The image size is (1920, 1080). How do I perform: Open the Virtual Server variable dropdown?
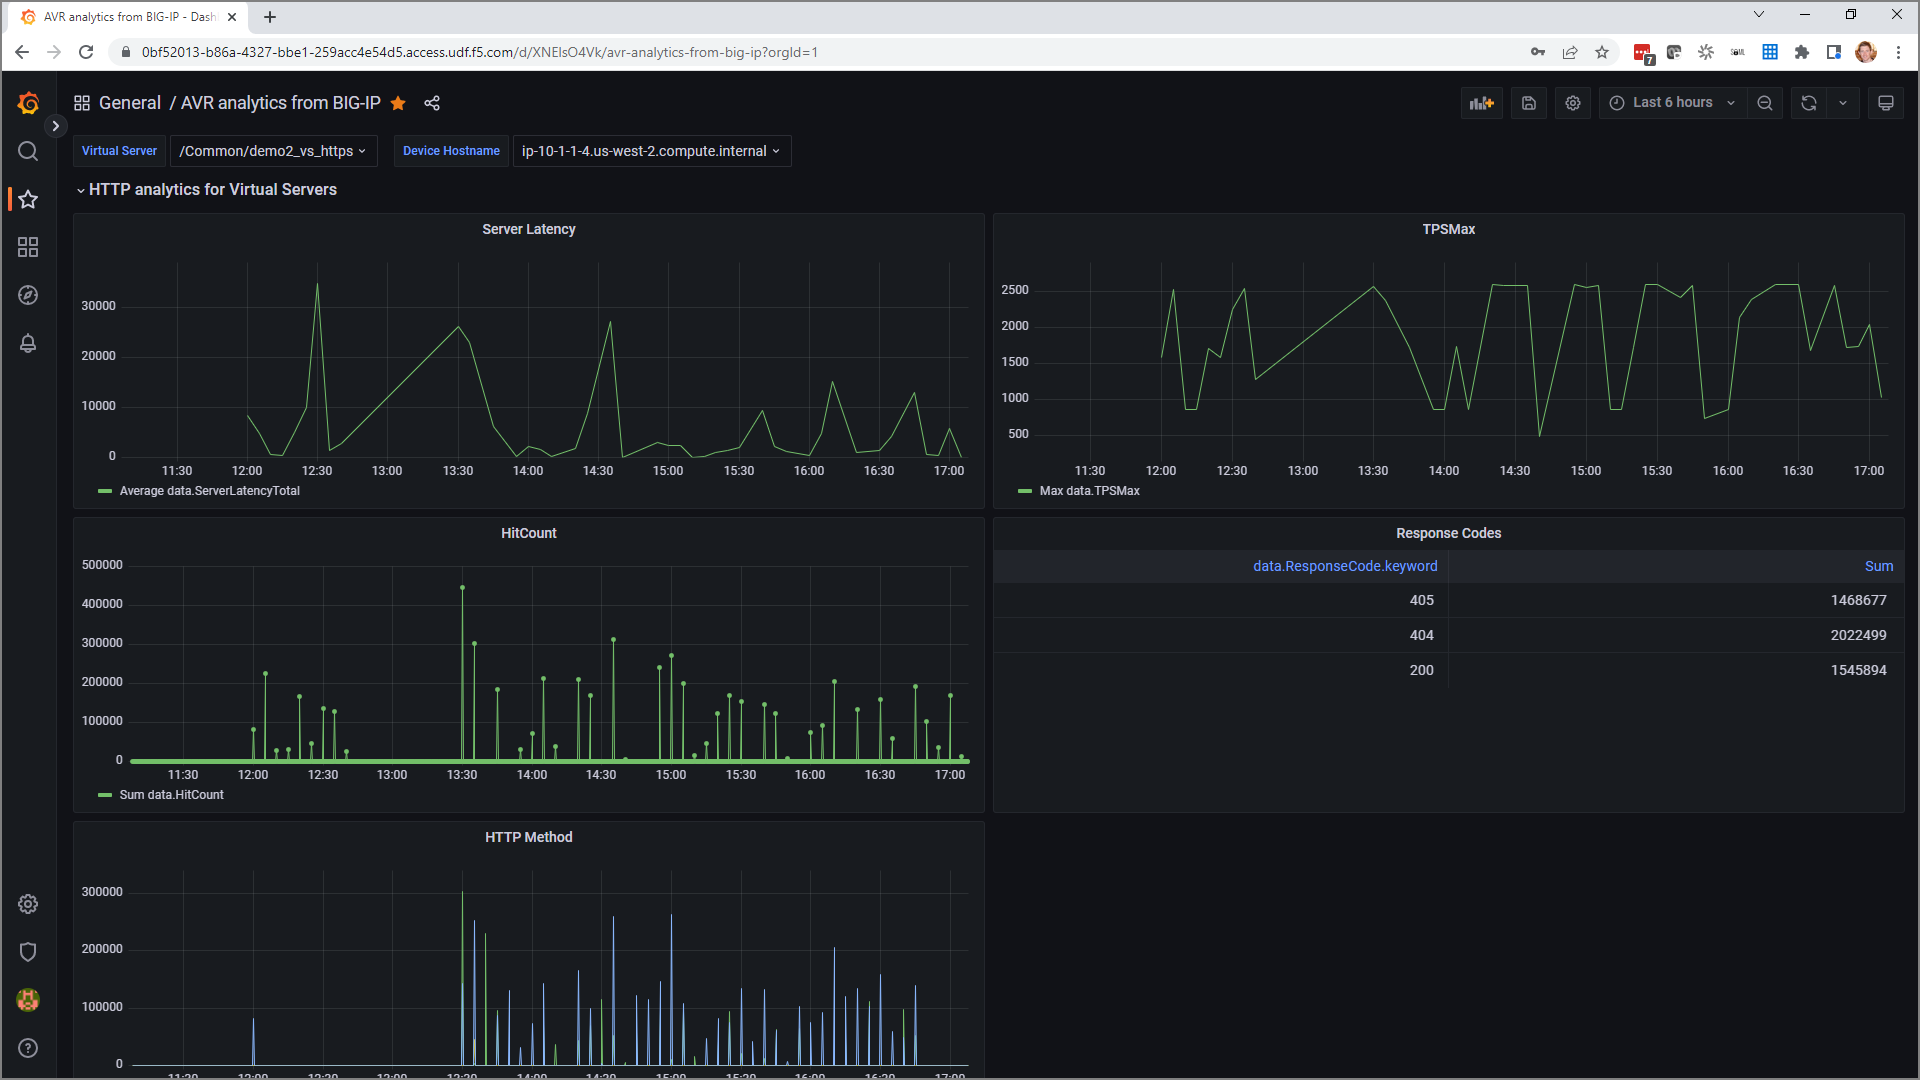click(273, 151)
